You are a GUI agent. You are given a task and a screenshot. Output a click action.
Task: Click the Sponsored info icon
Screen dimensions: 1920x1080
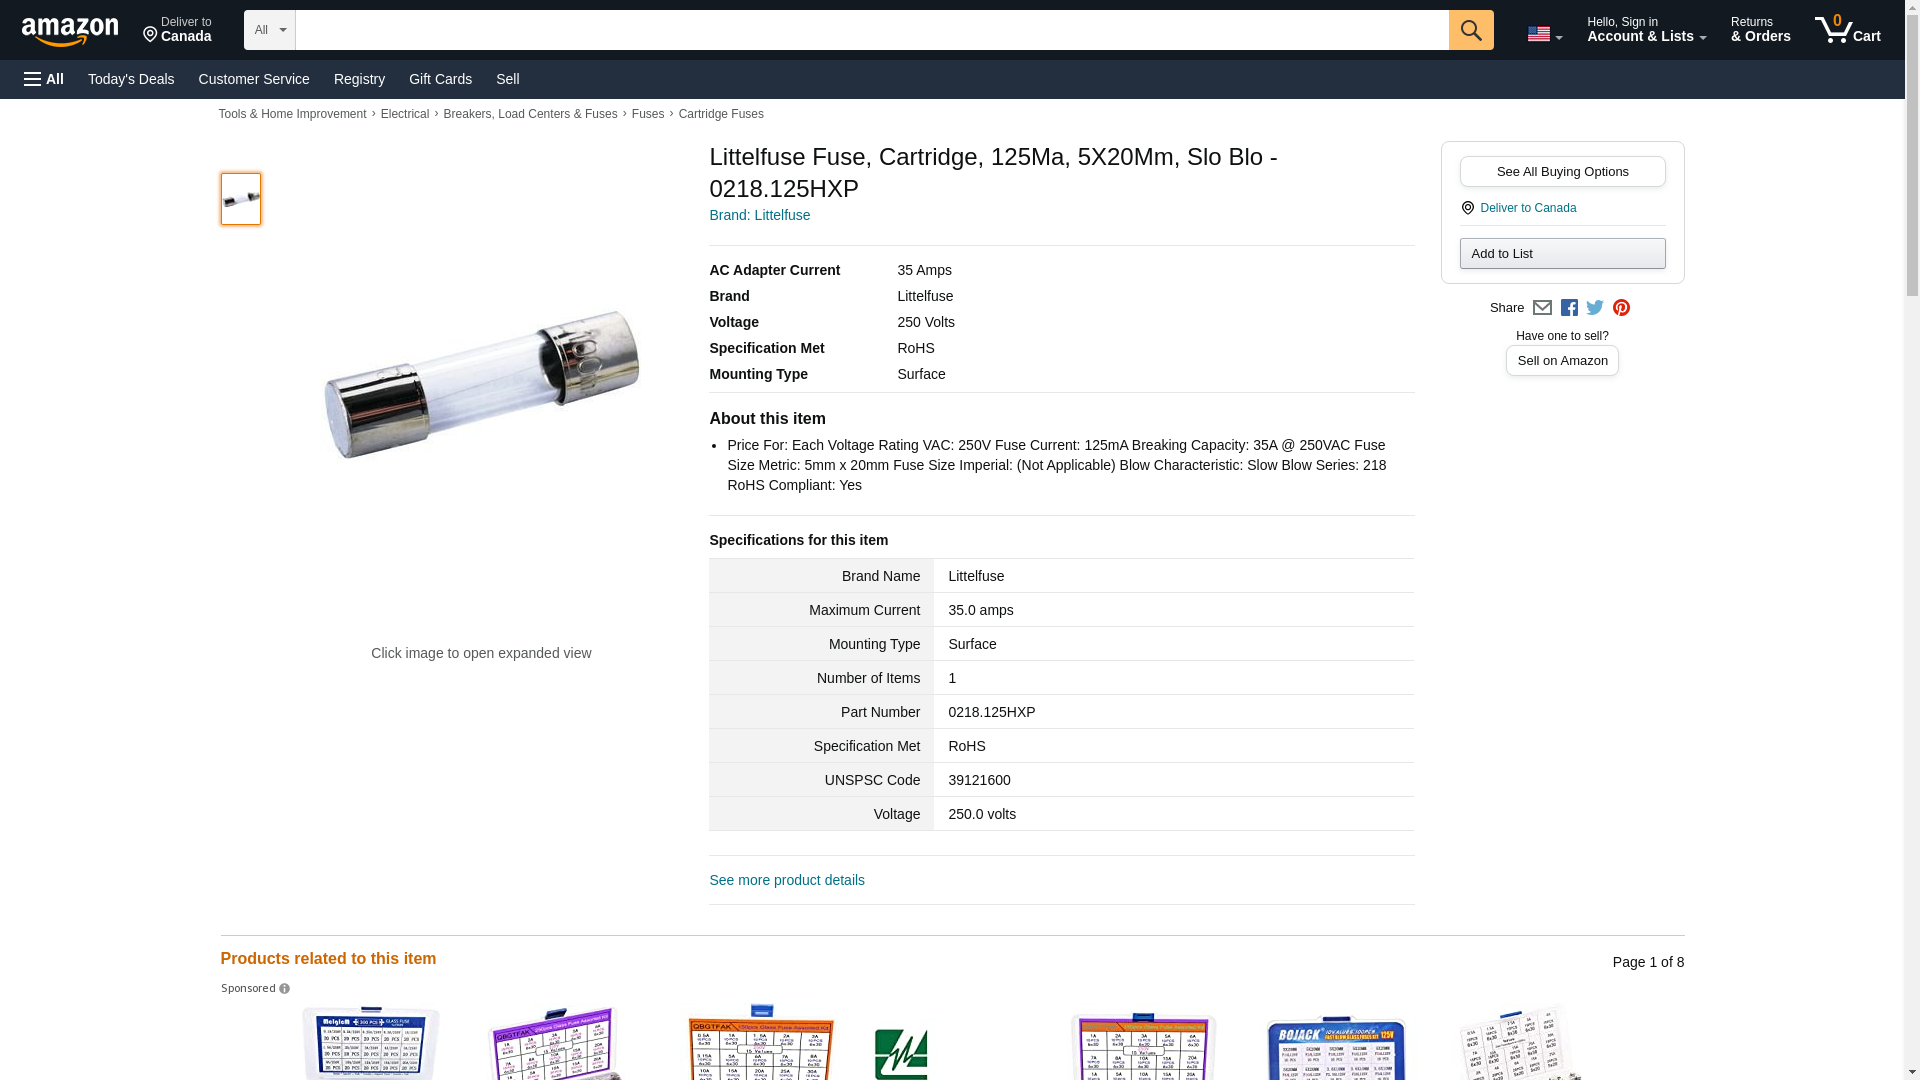click(x=284, y=989)
